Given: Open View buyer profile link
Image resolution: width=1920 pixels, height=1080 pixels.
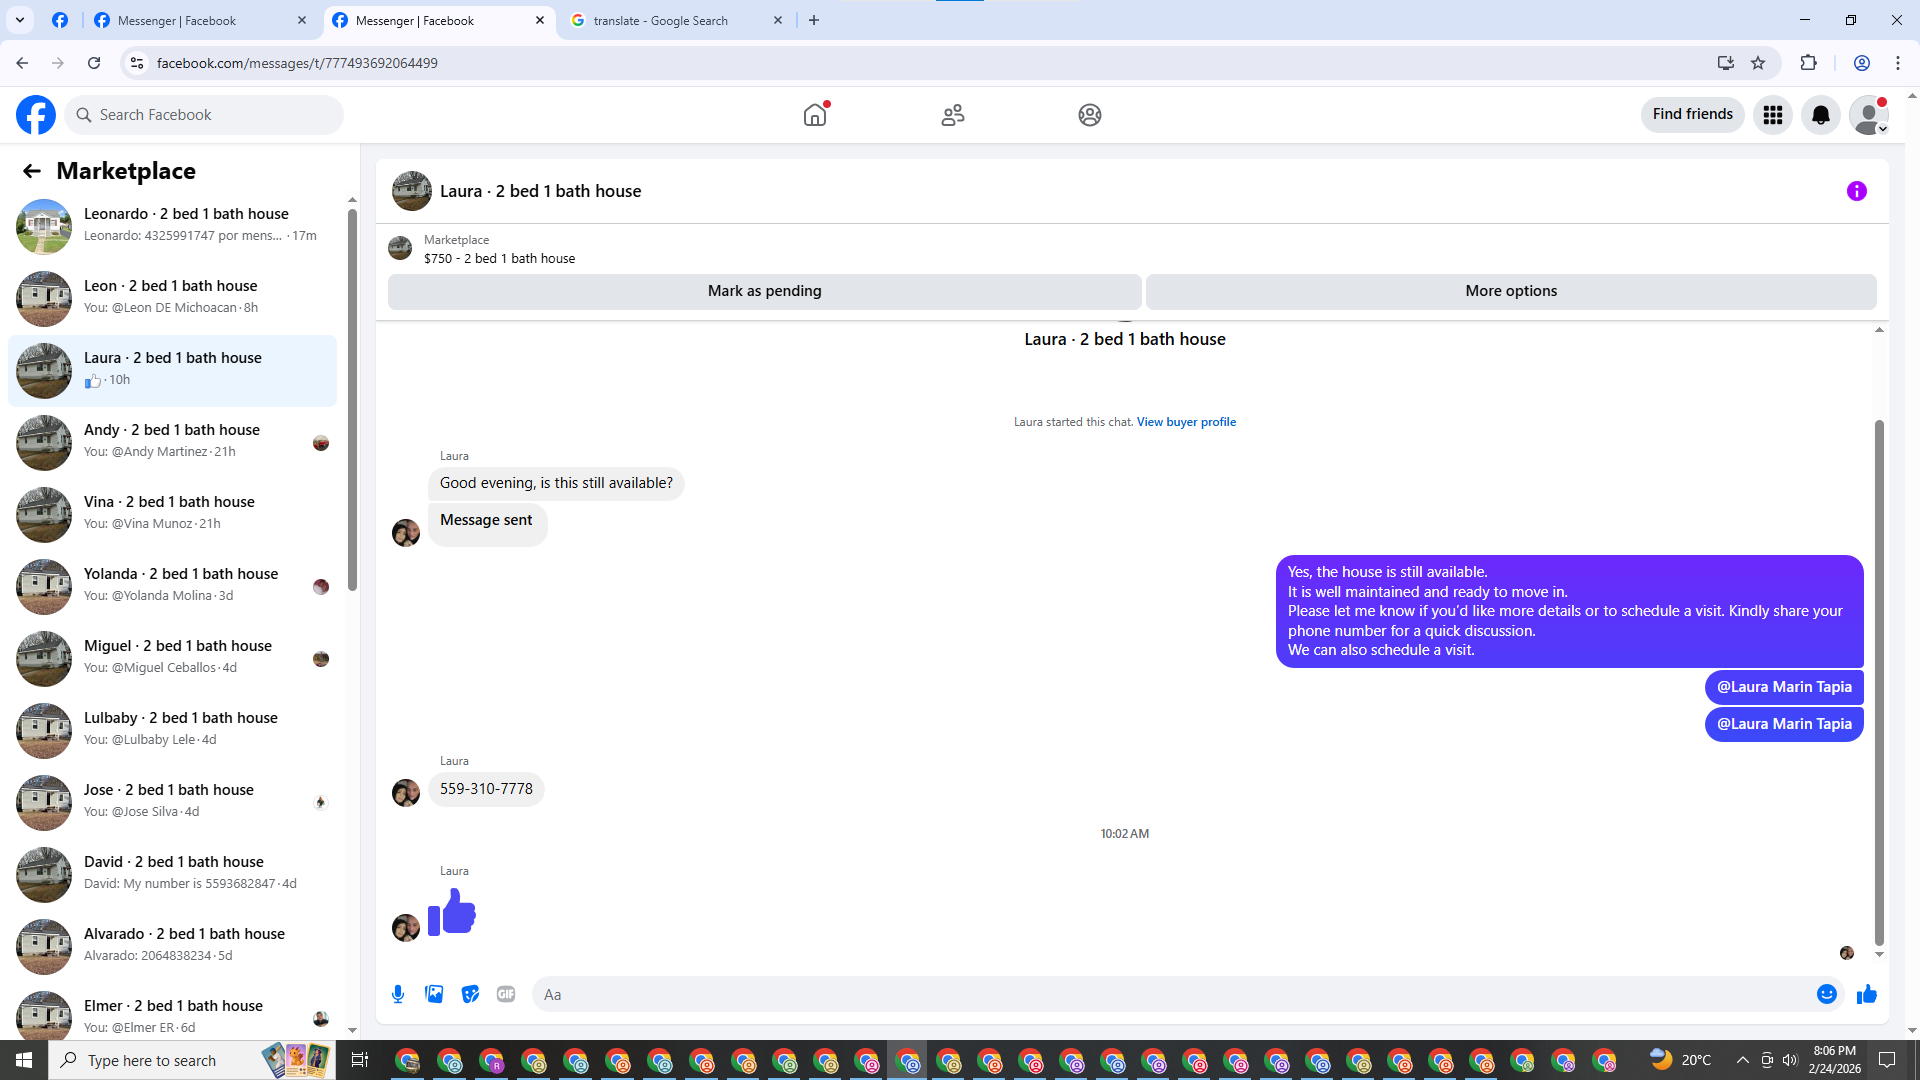Looking at the screenshot, I should [1186, 422].
